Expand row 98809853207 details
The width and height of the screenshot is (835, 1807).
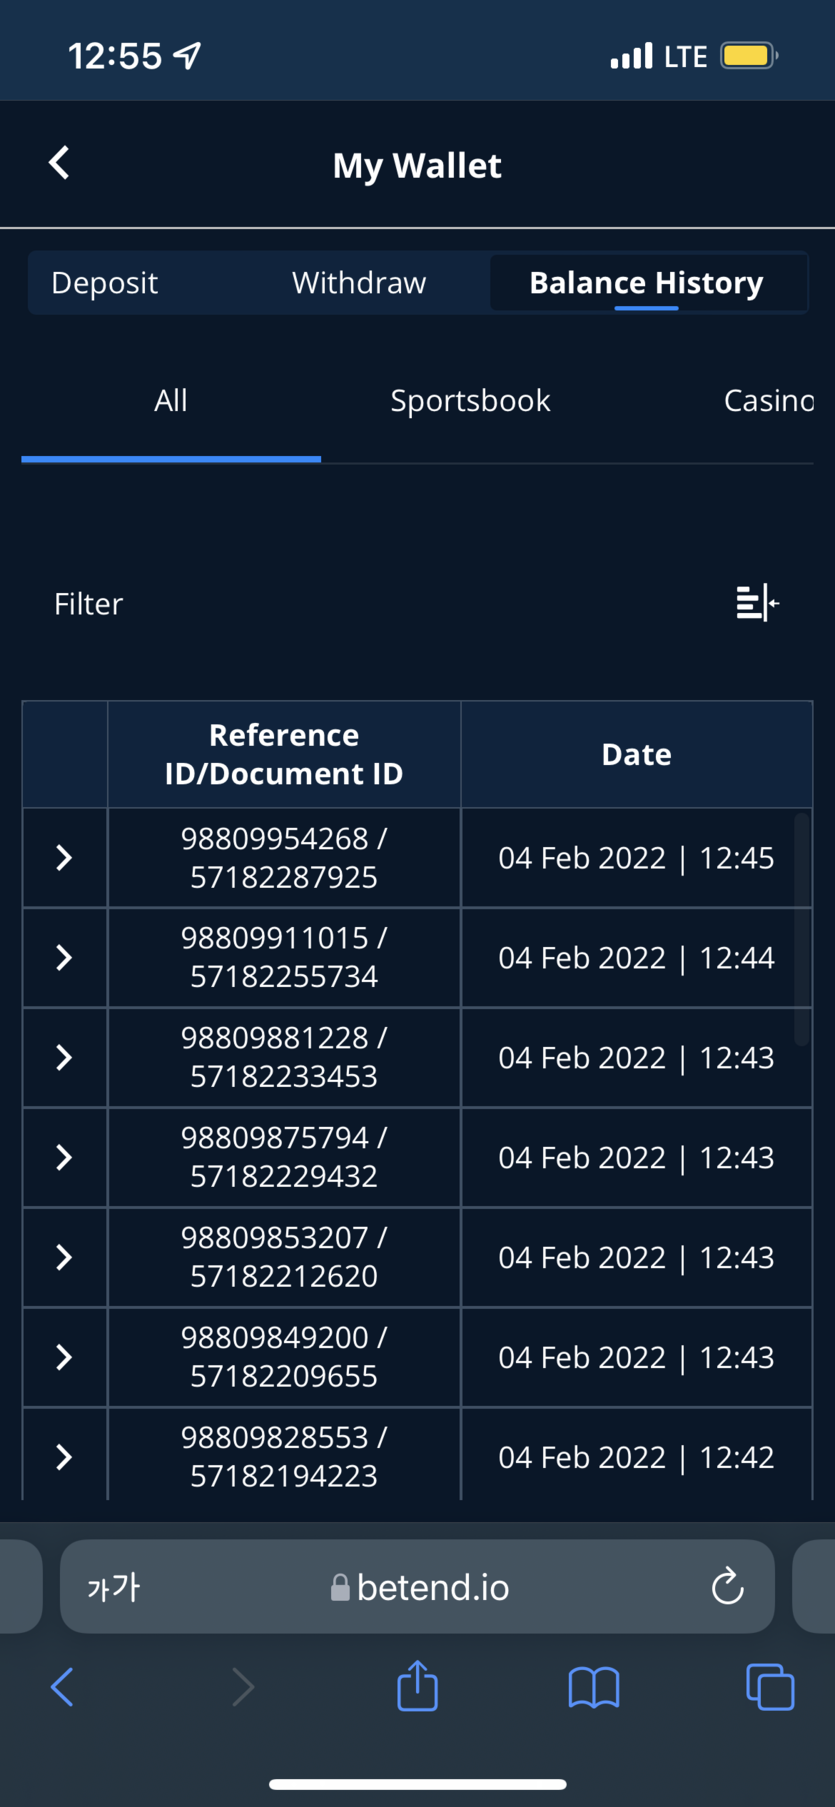[x=64, y=1258]
